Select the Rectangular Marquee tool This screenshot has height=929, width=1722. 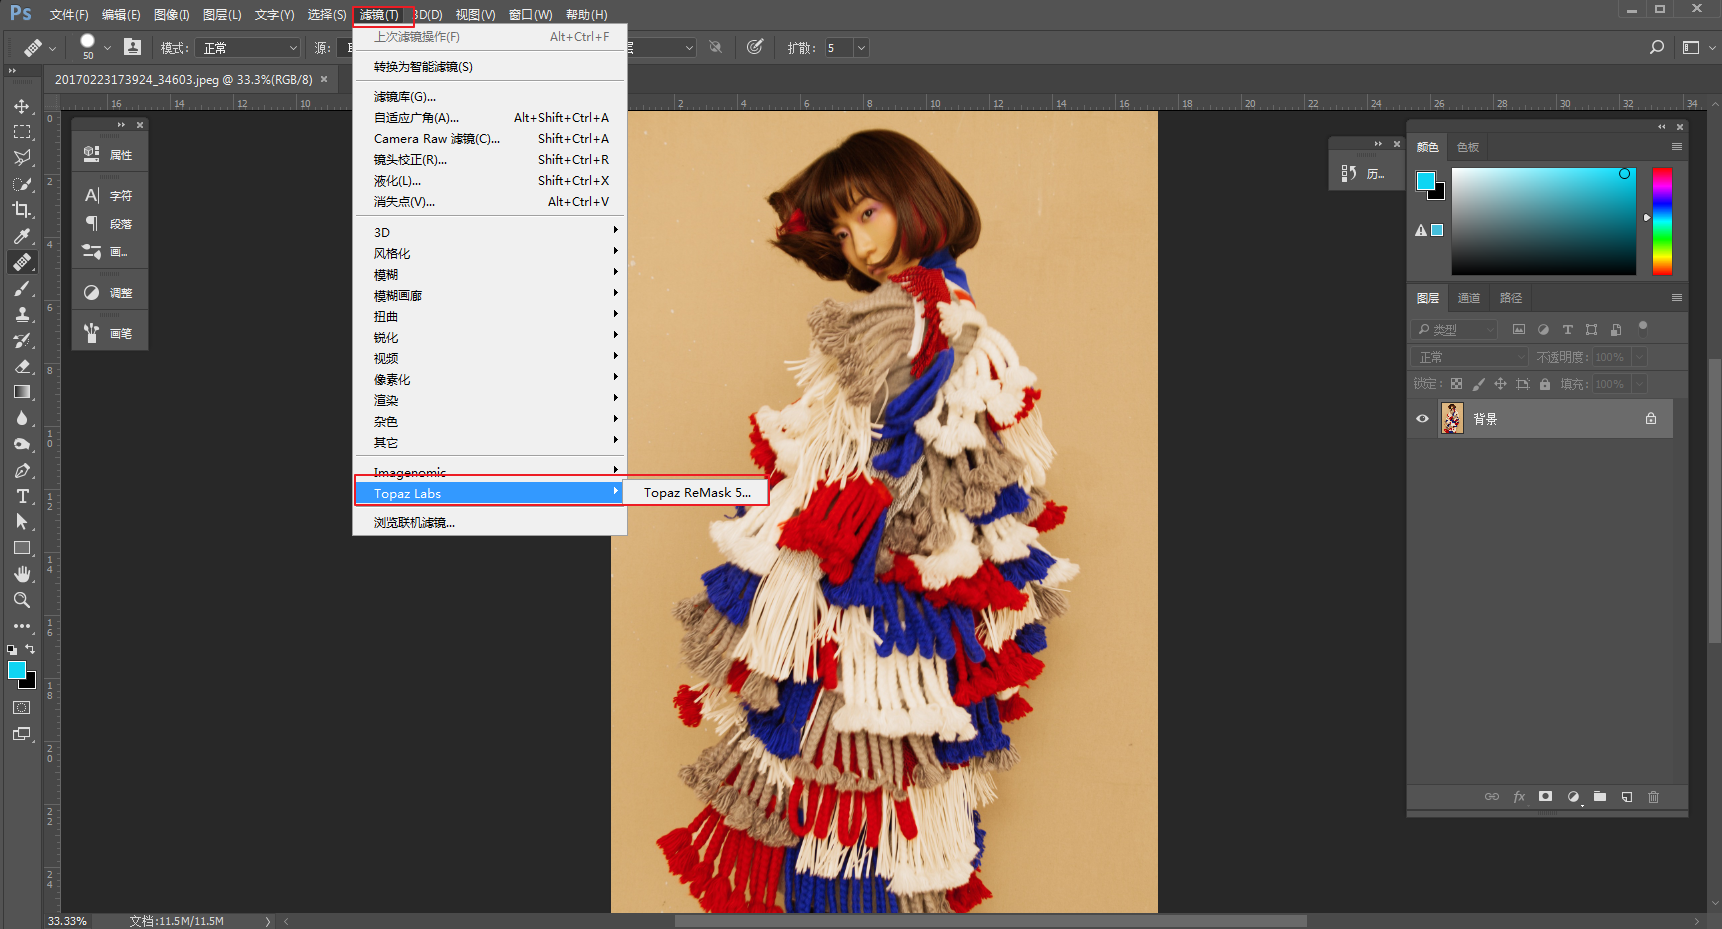point(22,132)
